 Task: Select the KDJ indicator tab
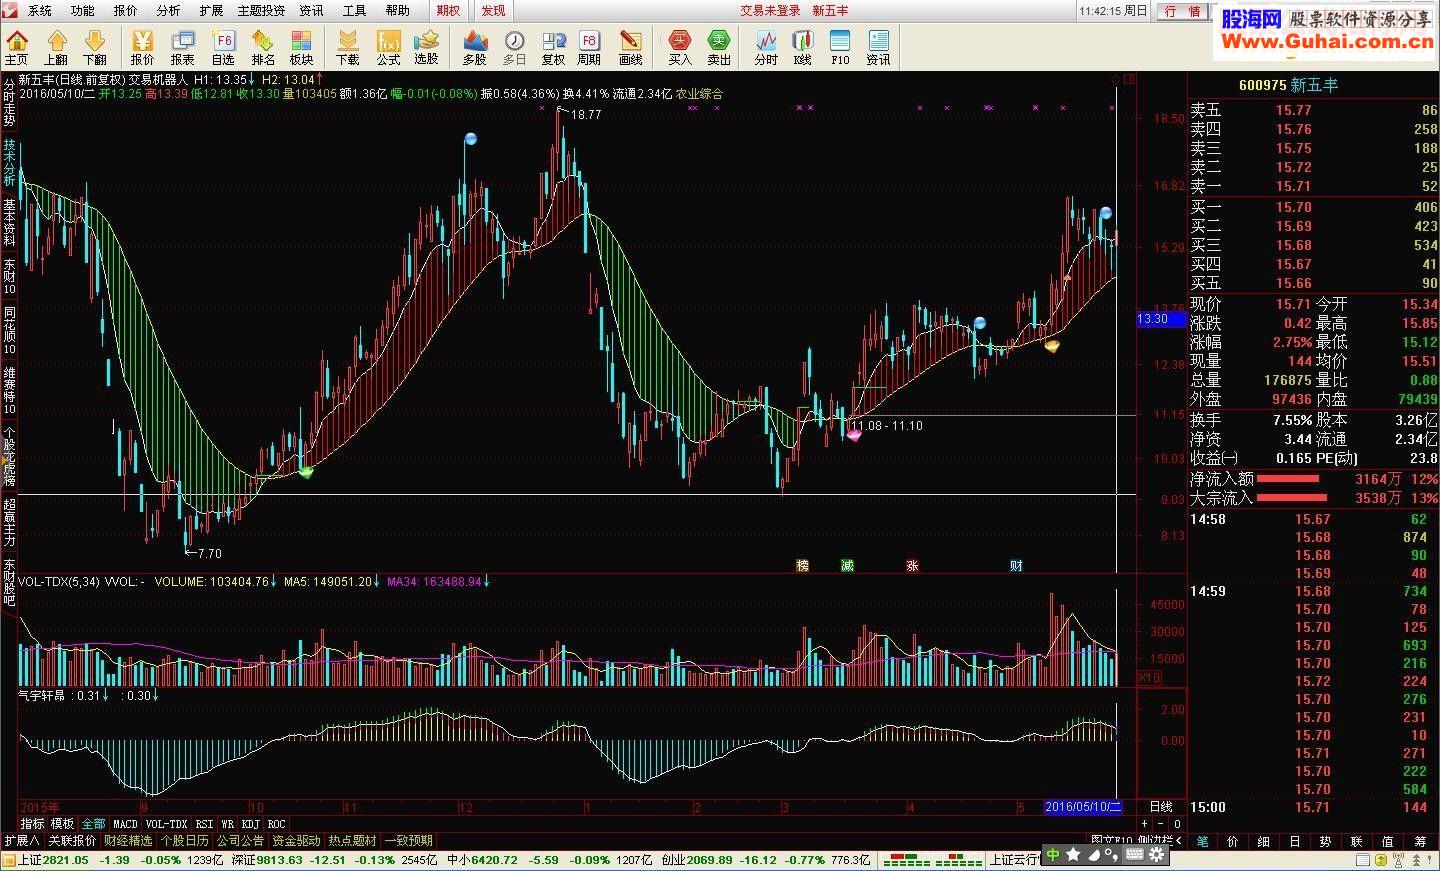(251, 825)
